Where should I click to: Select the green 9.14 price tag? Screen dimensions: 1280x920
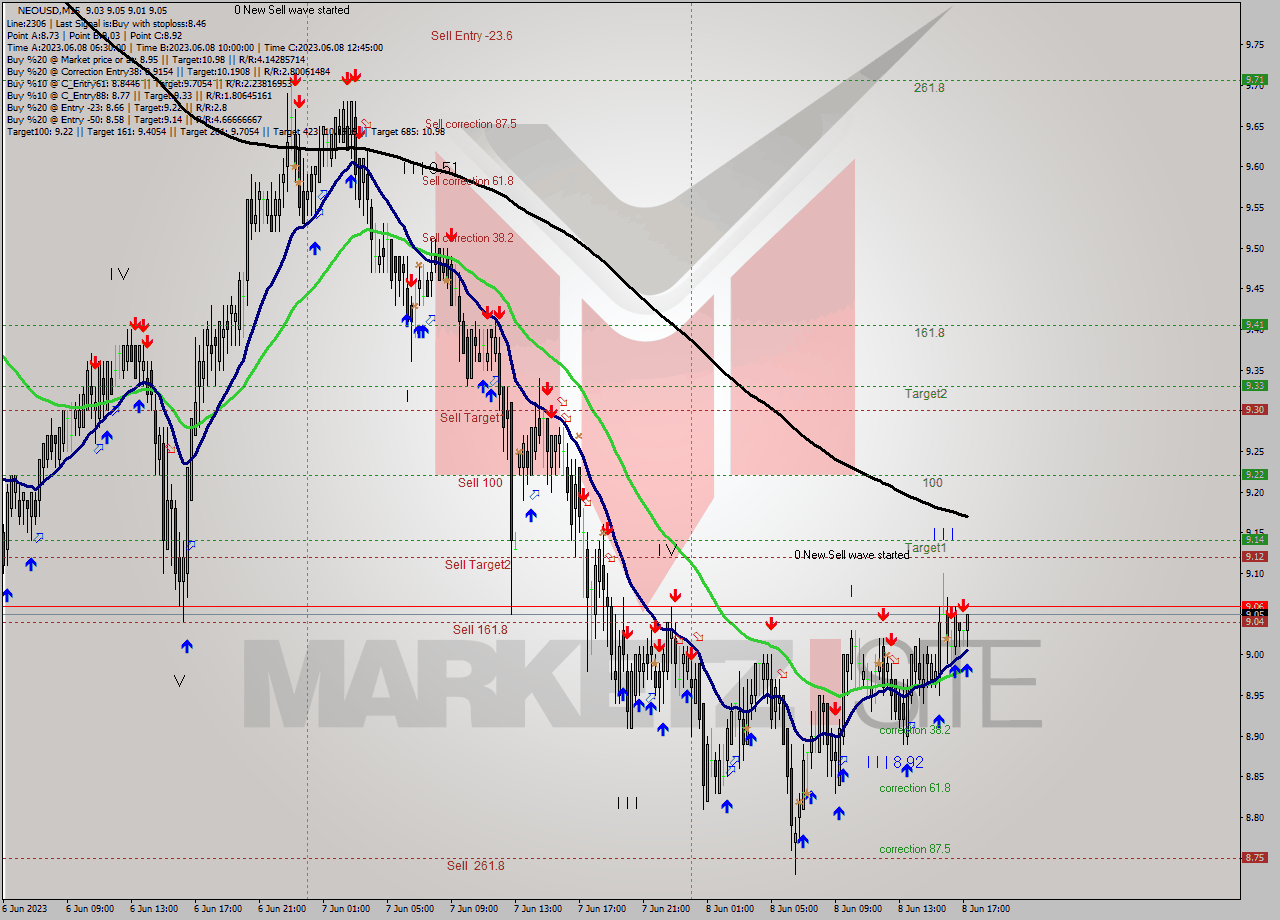point(1254,539)
